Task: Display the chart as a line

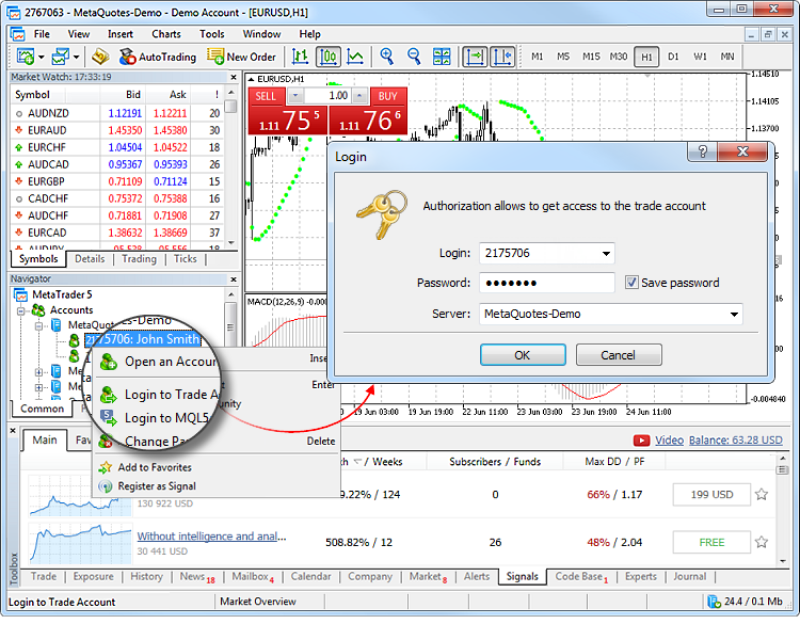Action: pos(358,57)
